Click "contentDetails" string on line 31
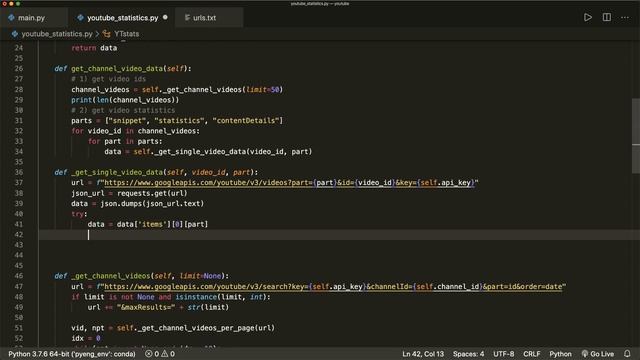The height and width of the screenshot is (360, 640). click(246, 121)
